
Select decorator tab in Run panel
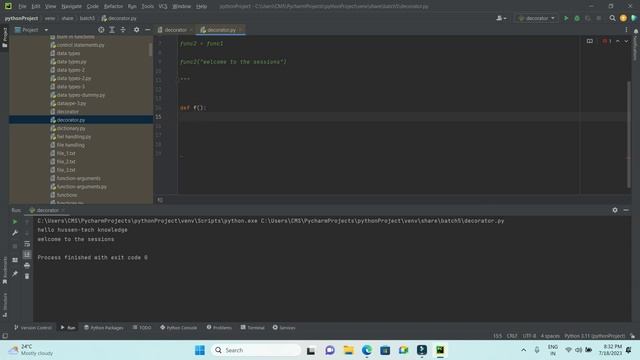[47, 210]
